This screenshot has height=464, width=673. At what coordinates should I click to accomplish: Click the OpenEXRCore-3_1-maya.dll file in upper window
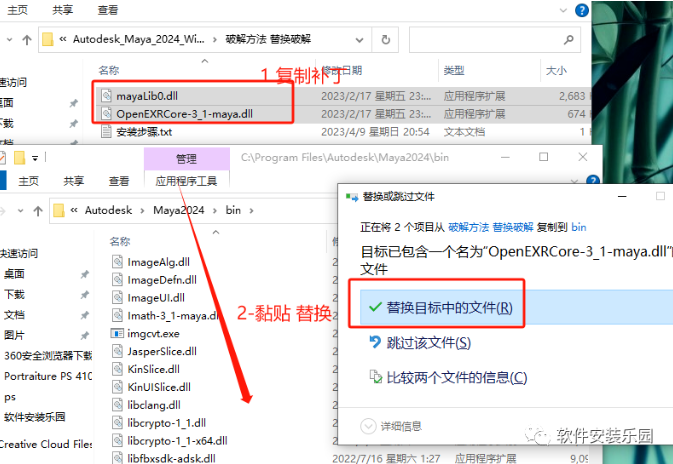tap(172, 113)
